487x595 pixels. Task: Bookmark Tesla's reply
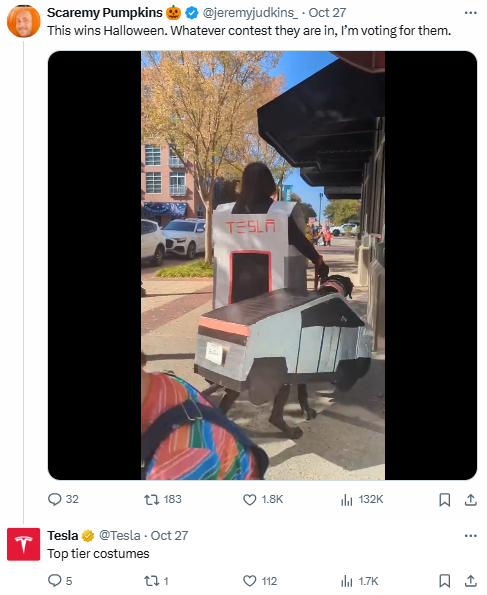[x=444, y=581]
